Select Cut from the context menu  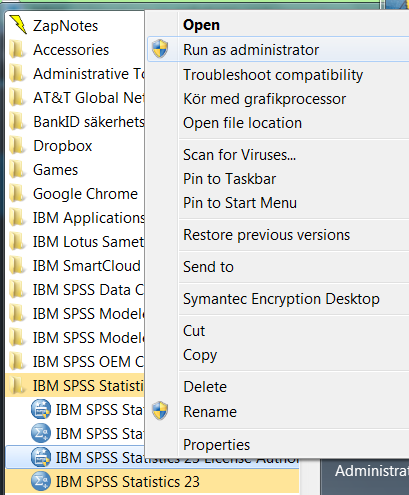(x=194, y=331)
